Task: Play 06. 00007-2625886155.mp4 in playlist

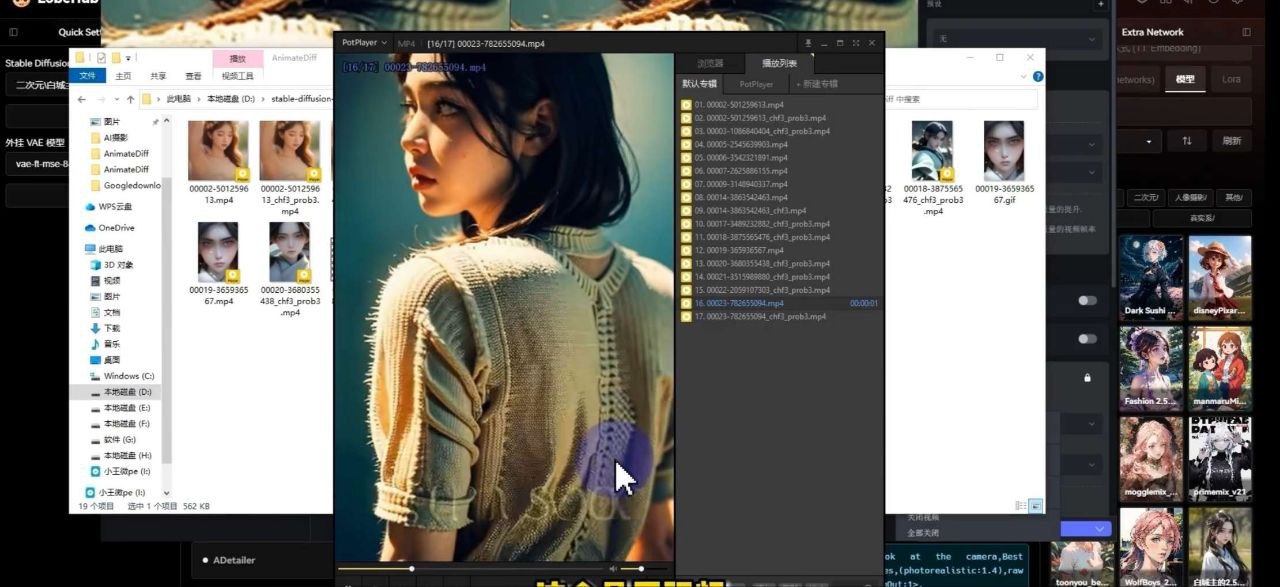Action: pos(741,171)
